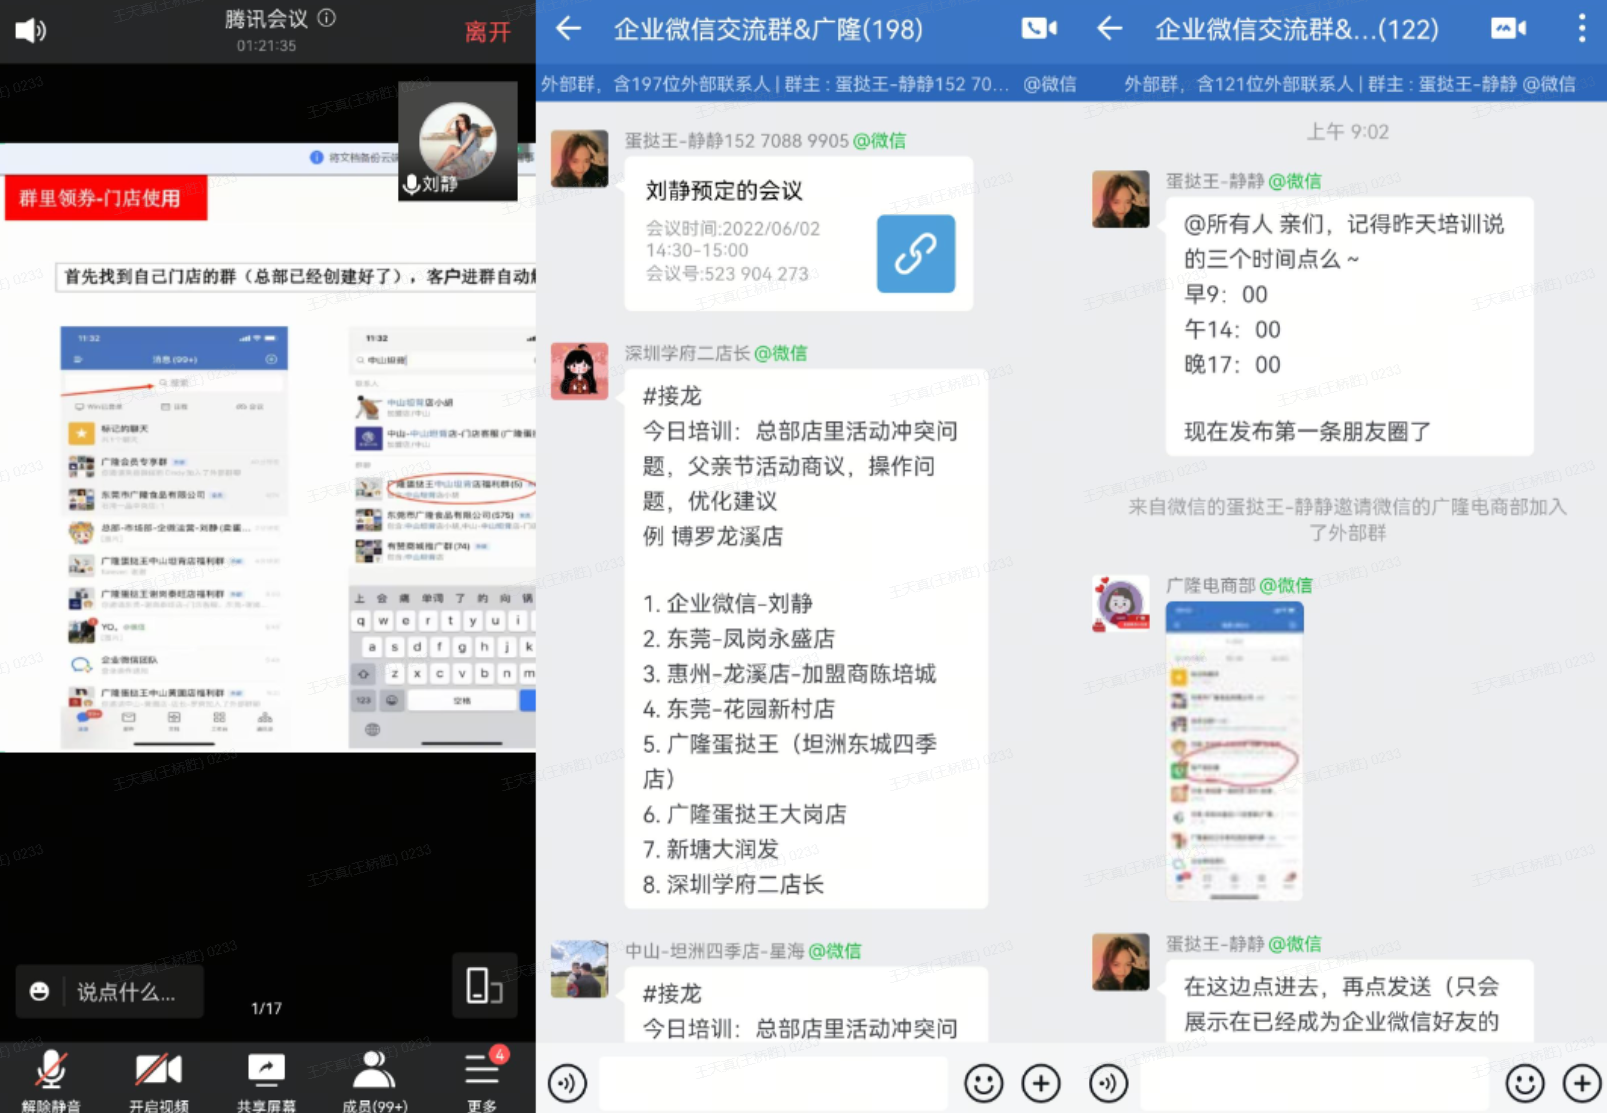The image size is (1607, 1113).
Task: Open the 刘静预定的会议 meeting link card
Action: coord(799,234)
